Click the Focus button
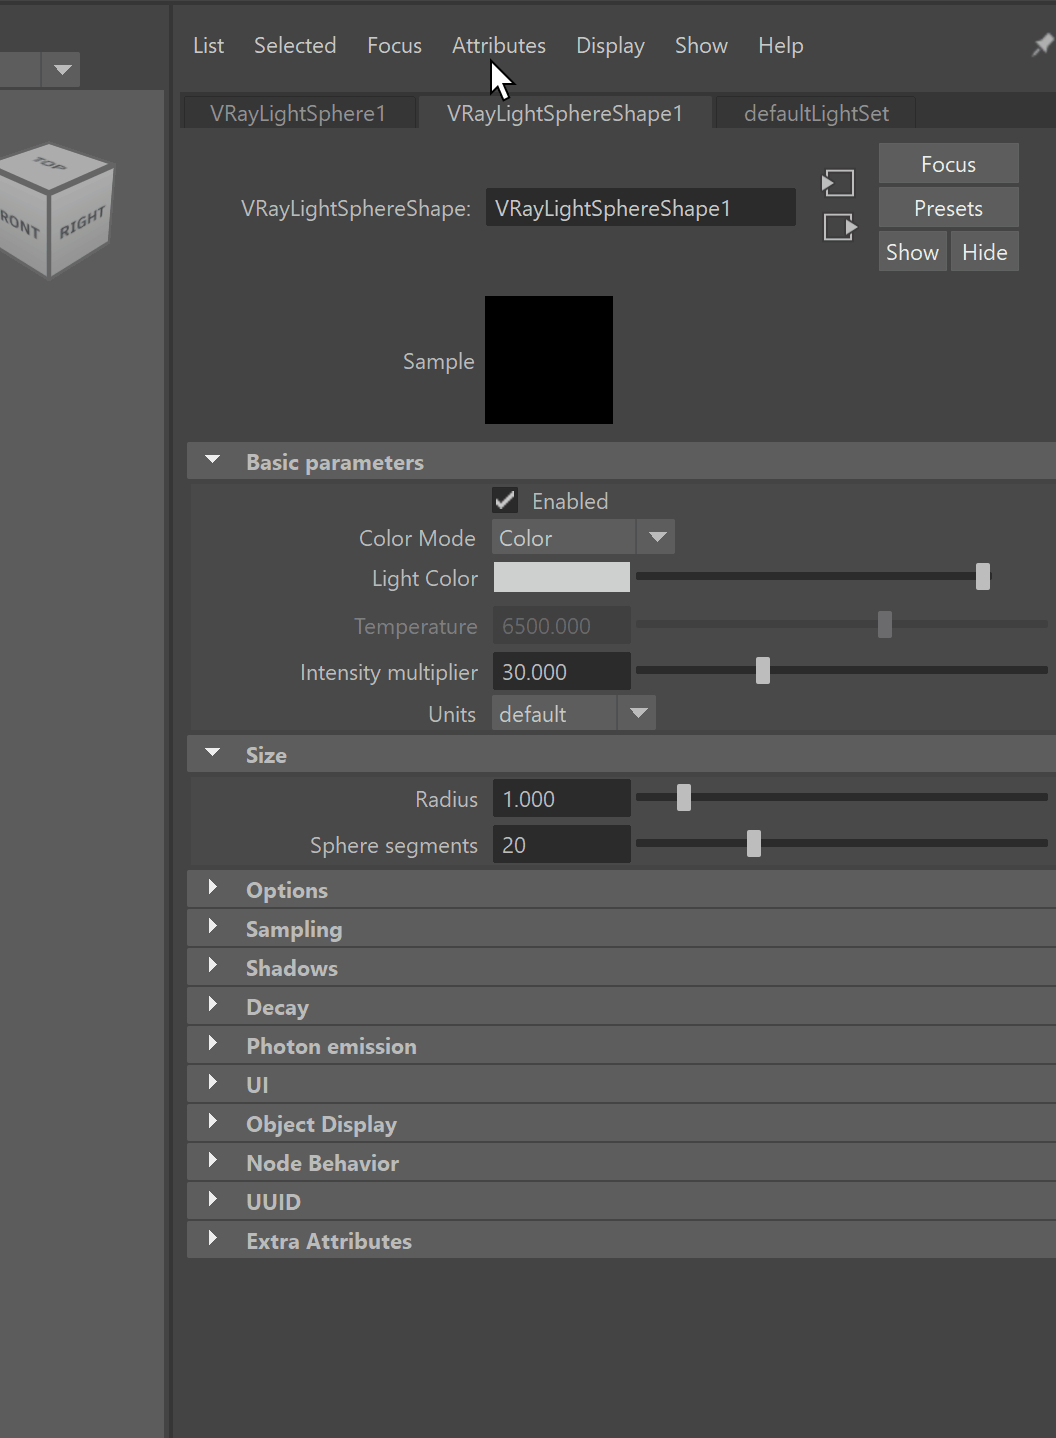This screenshot has height=1438, width=1056. [948, 164]
